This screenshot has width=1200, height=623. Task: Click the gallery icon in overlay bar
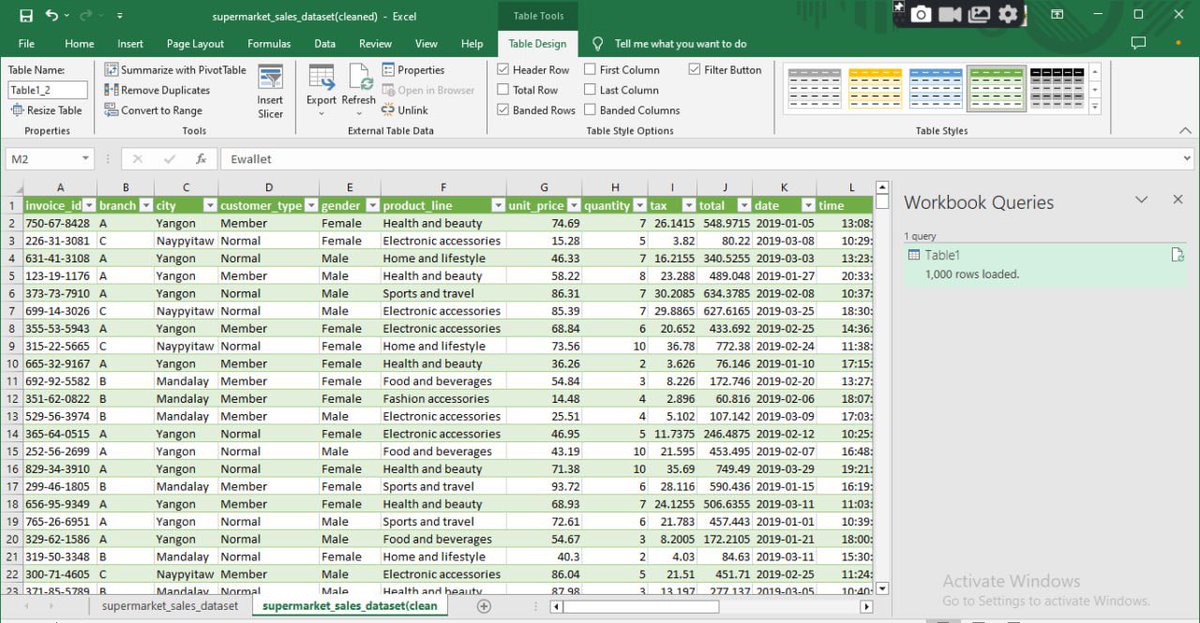[980, 14]
